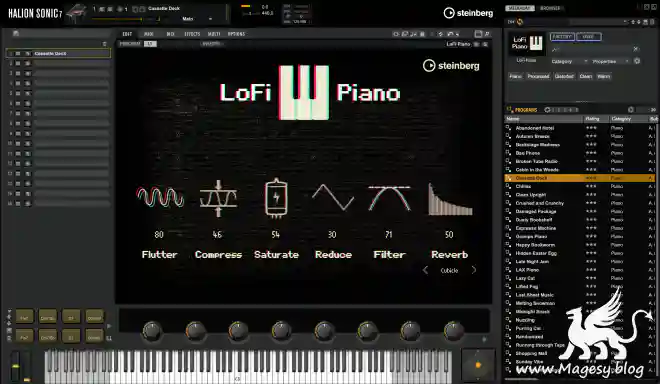This screenshot has height=384, width=660.
Task: Select next reverb type arrow
Action: 474,270
